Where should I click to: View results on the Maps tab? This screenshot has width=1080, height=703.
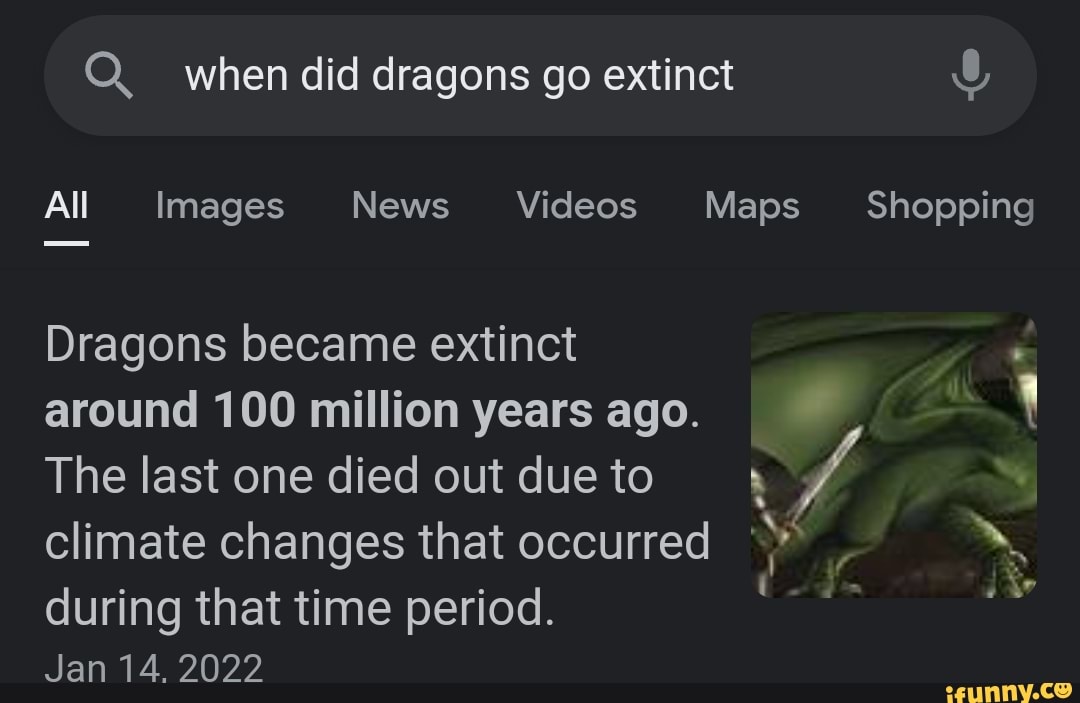(x=751, y=206)
